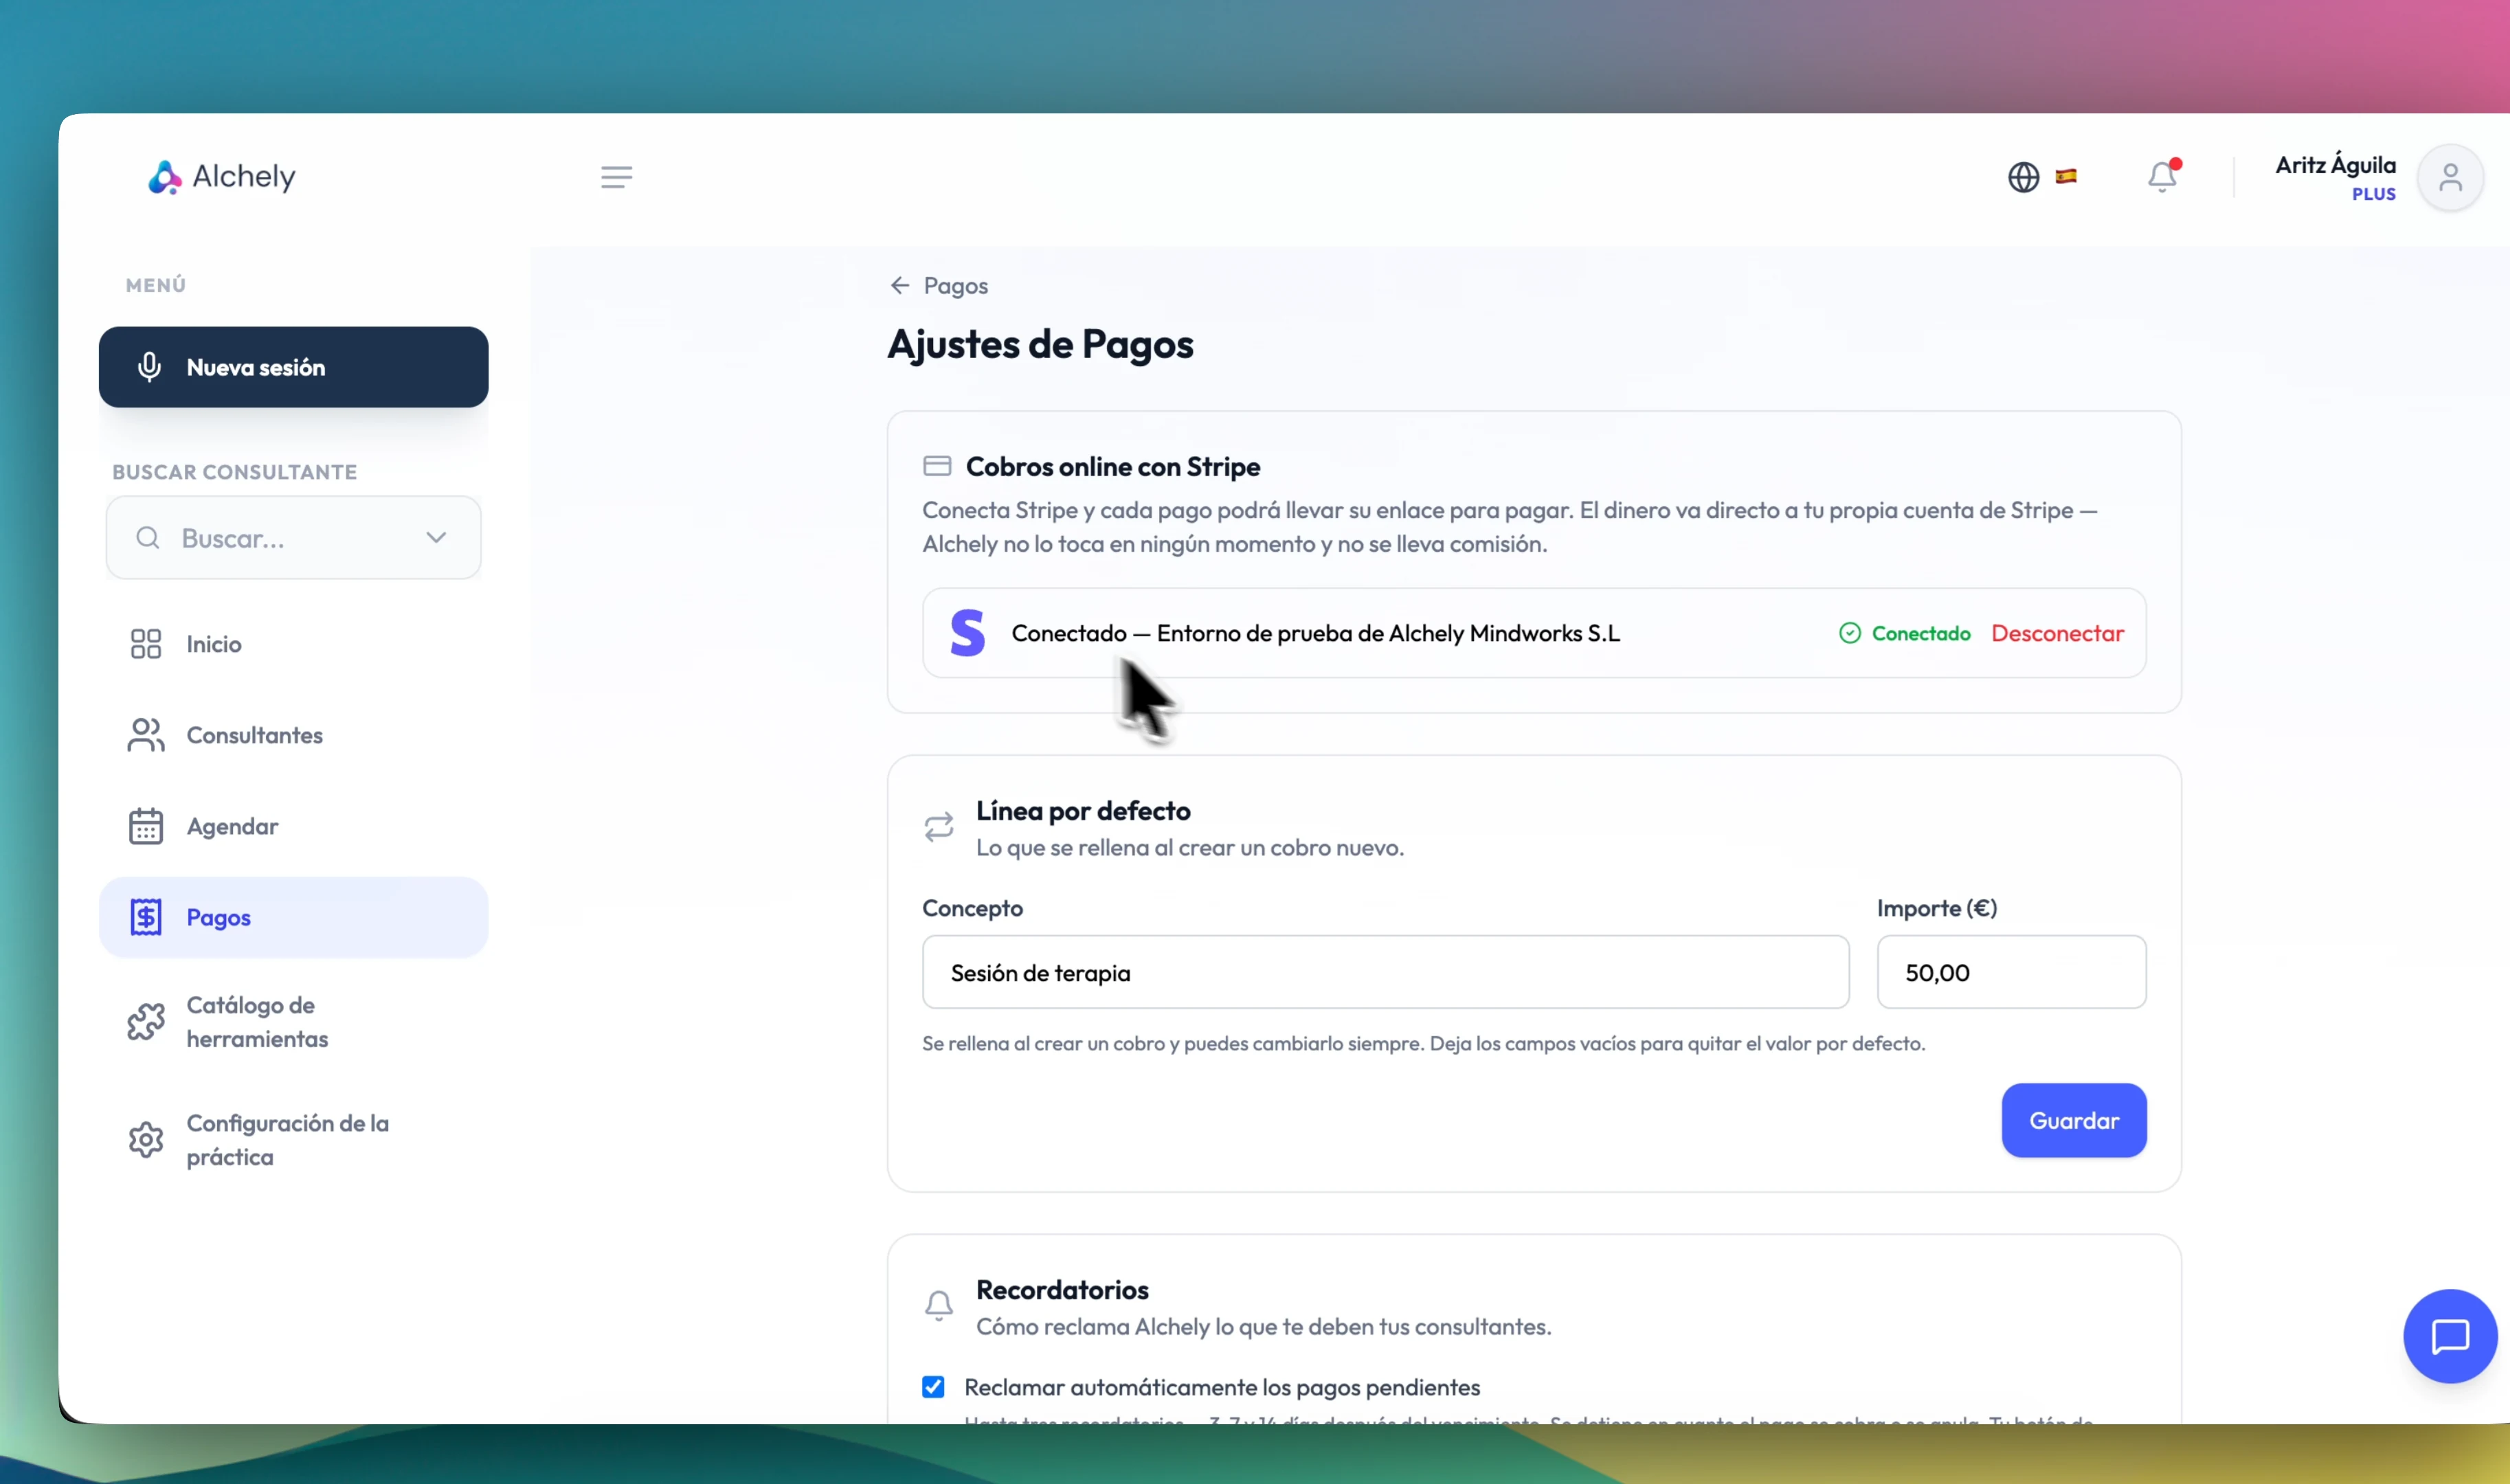The height and width of the screenshot is (1484, 2510).
Task: Click the gear configuration icon
Action: point(146,1140)
